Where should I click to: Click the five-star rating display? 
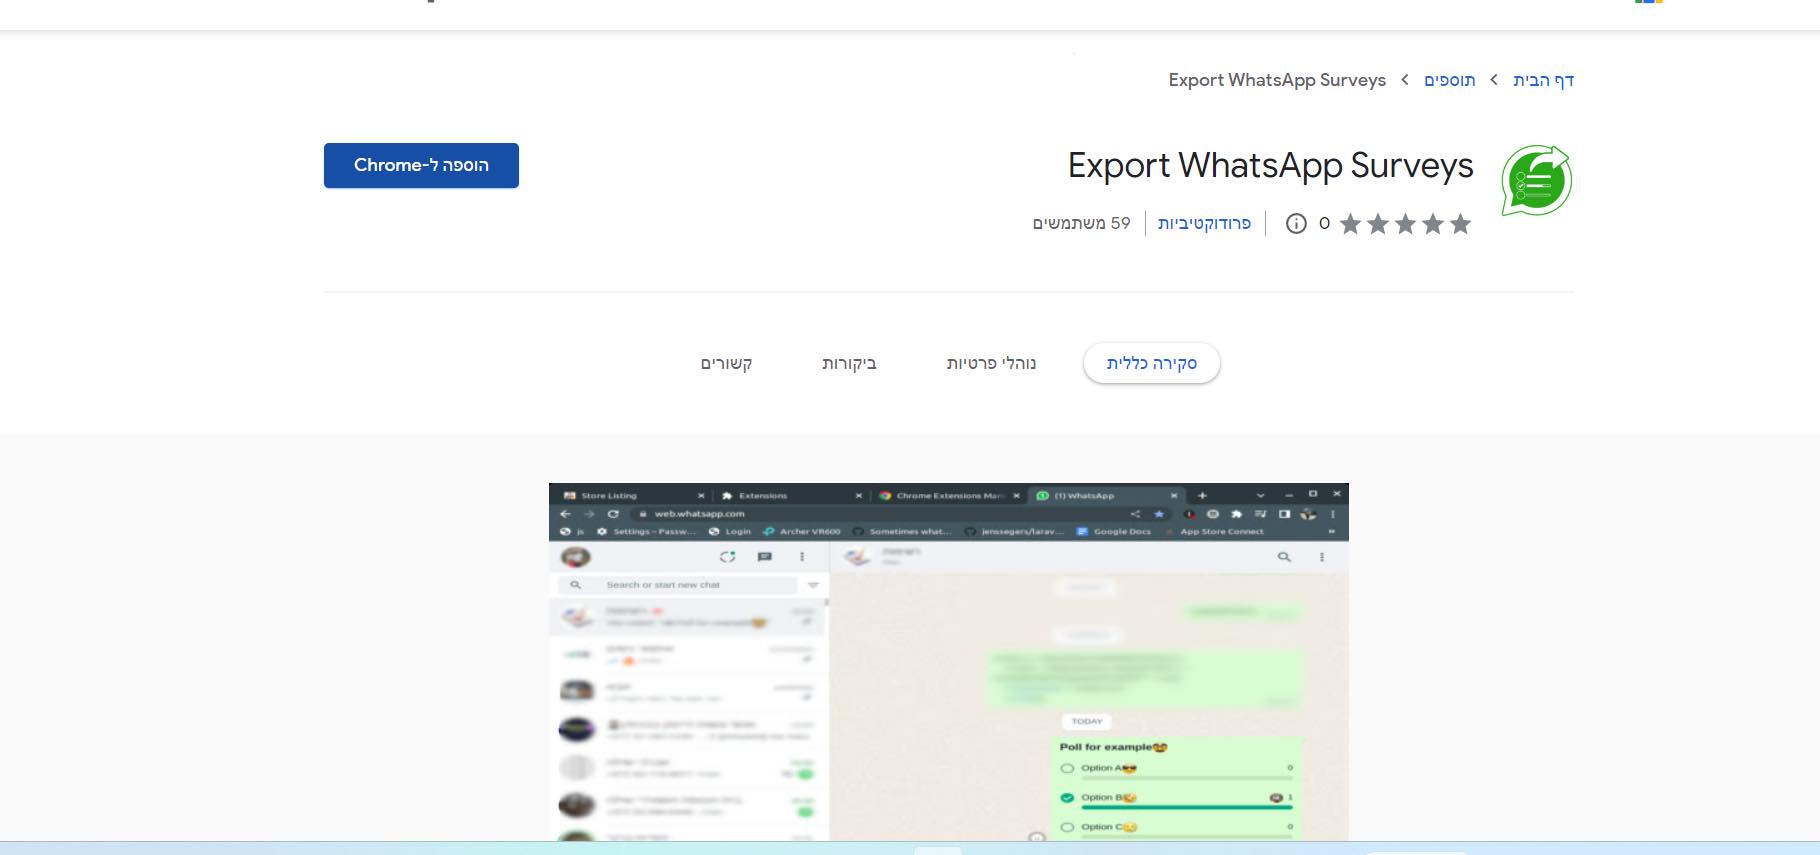pos(1405,224)
